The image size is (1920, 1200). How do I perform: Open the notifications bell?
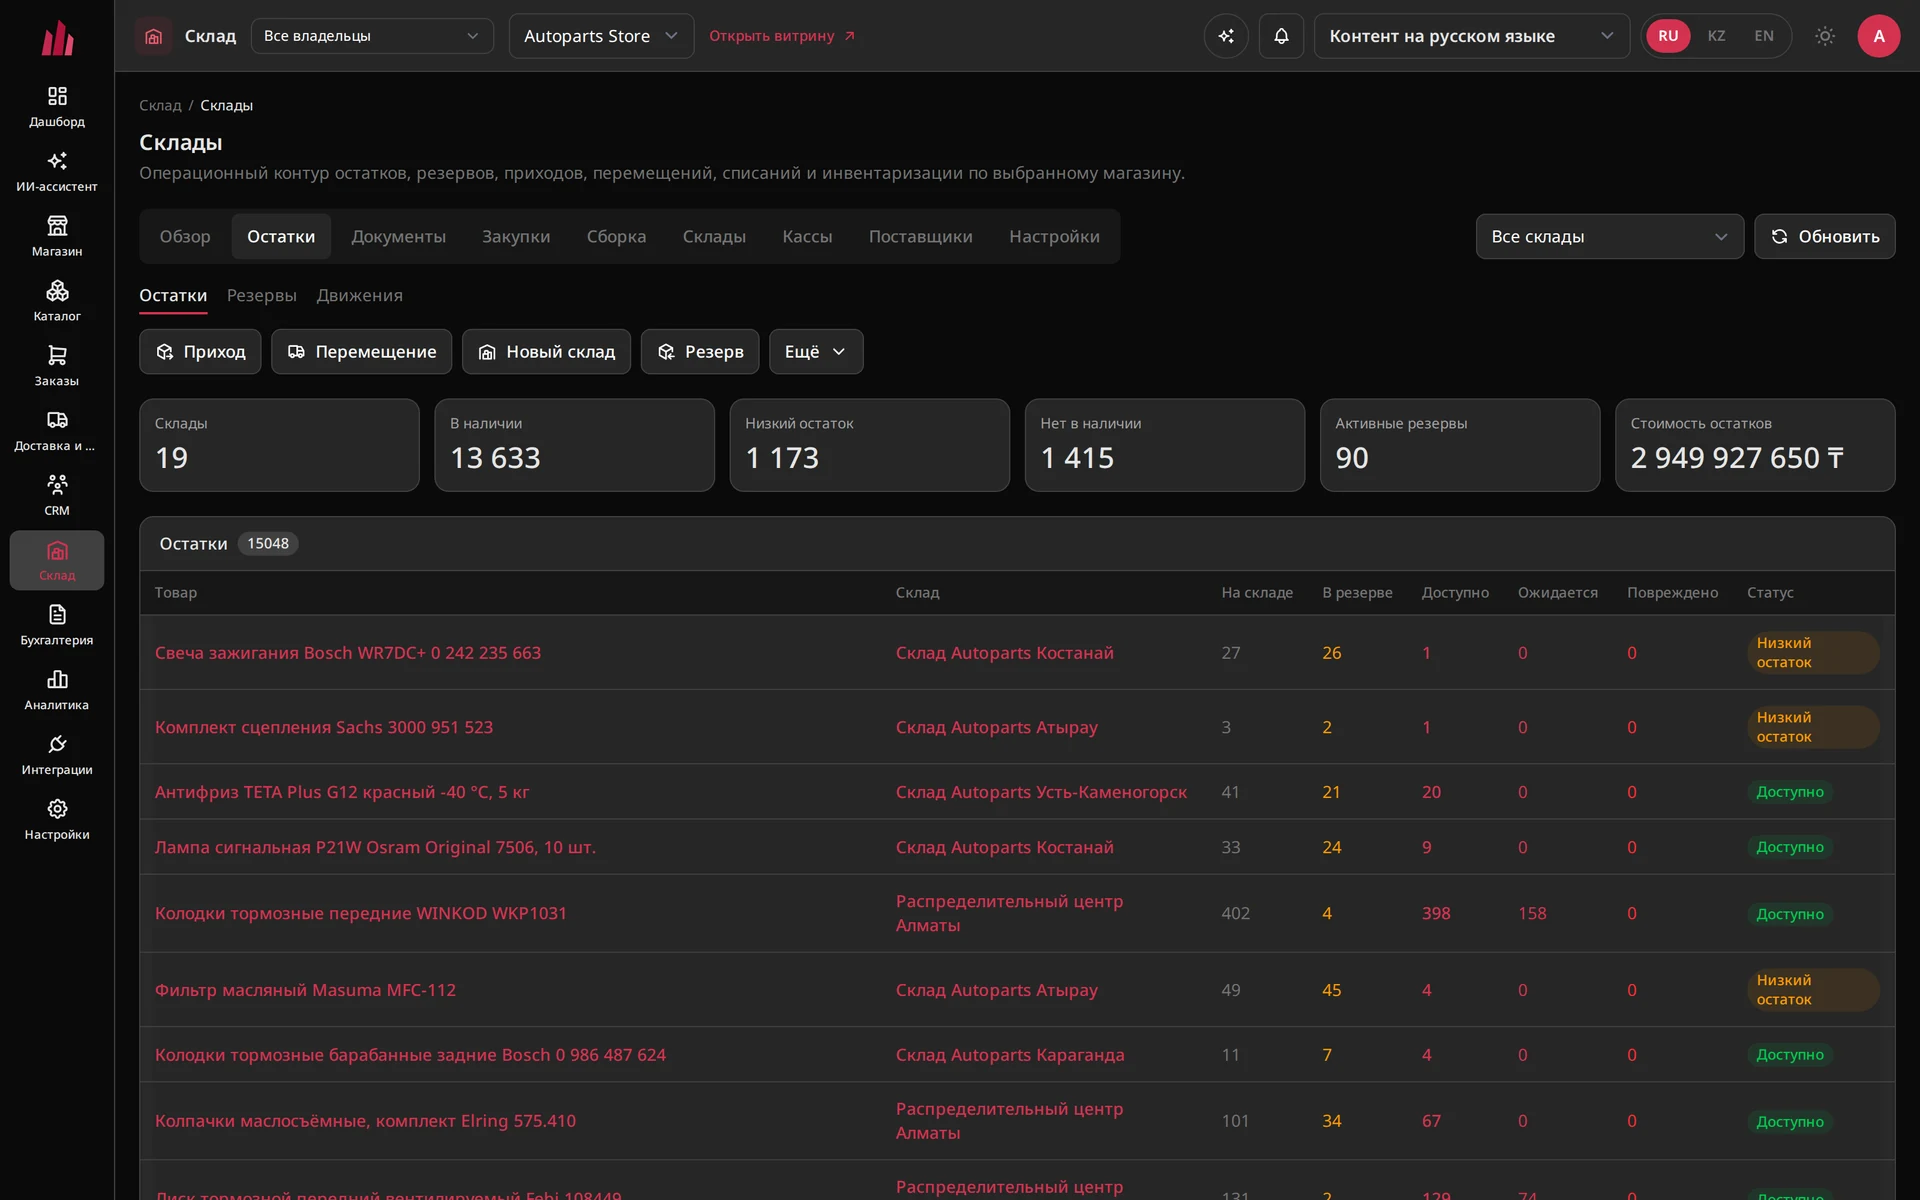pyautogui.click(x=1281, y=36)
